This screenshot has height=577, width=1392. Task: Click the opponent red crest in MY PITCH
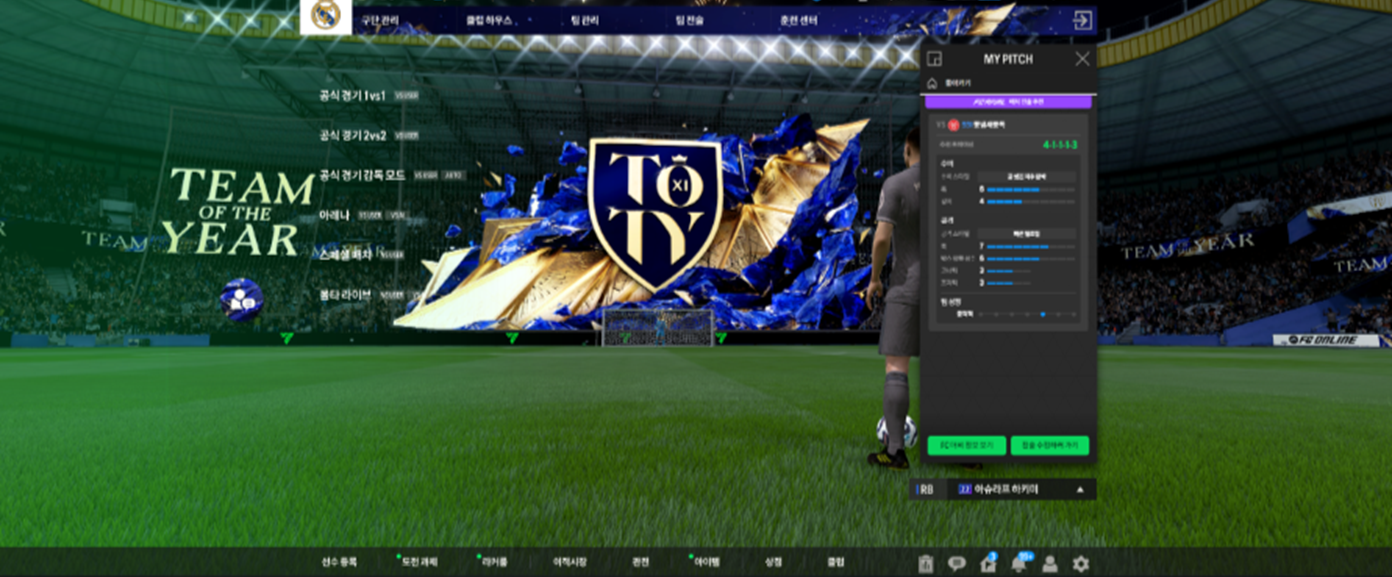(953, 125)
